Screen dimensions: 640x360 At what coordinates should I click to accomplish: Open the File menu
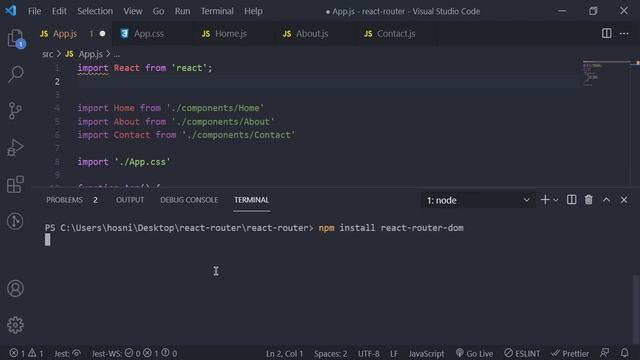coord(34,11)
